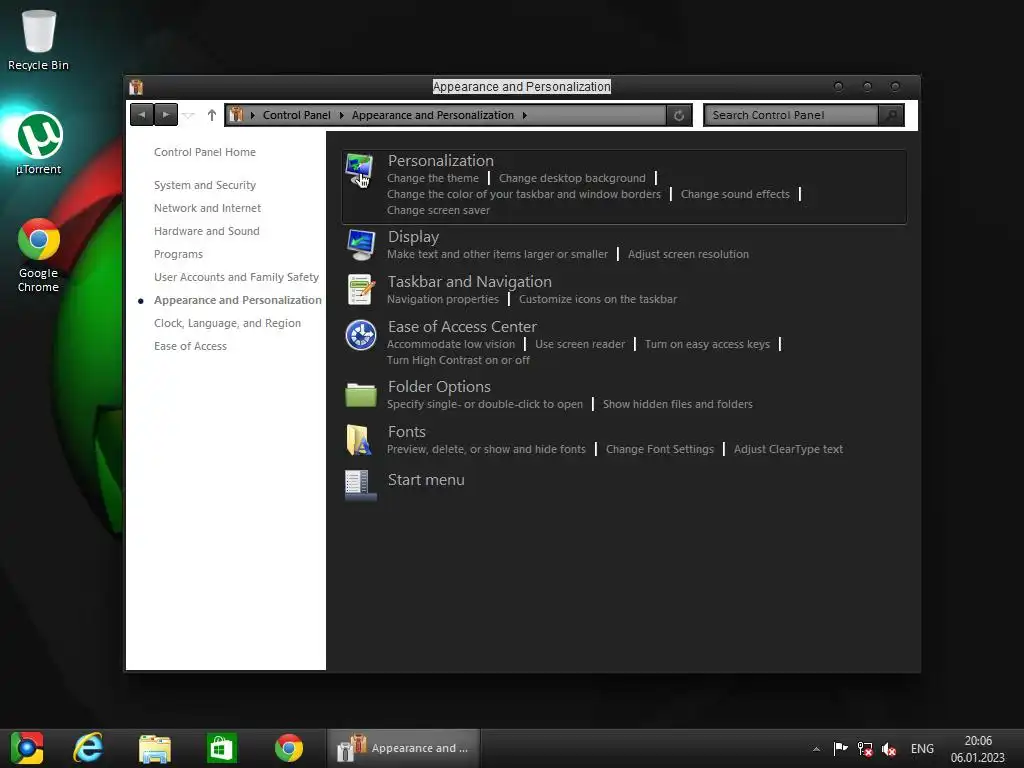1024x768 pixels.
Task: Open the Display monitor icon
Action: pos(360,245)
